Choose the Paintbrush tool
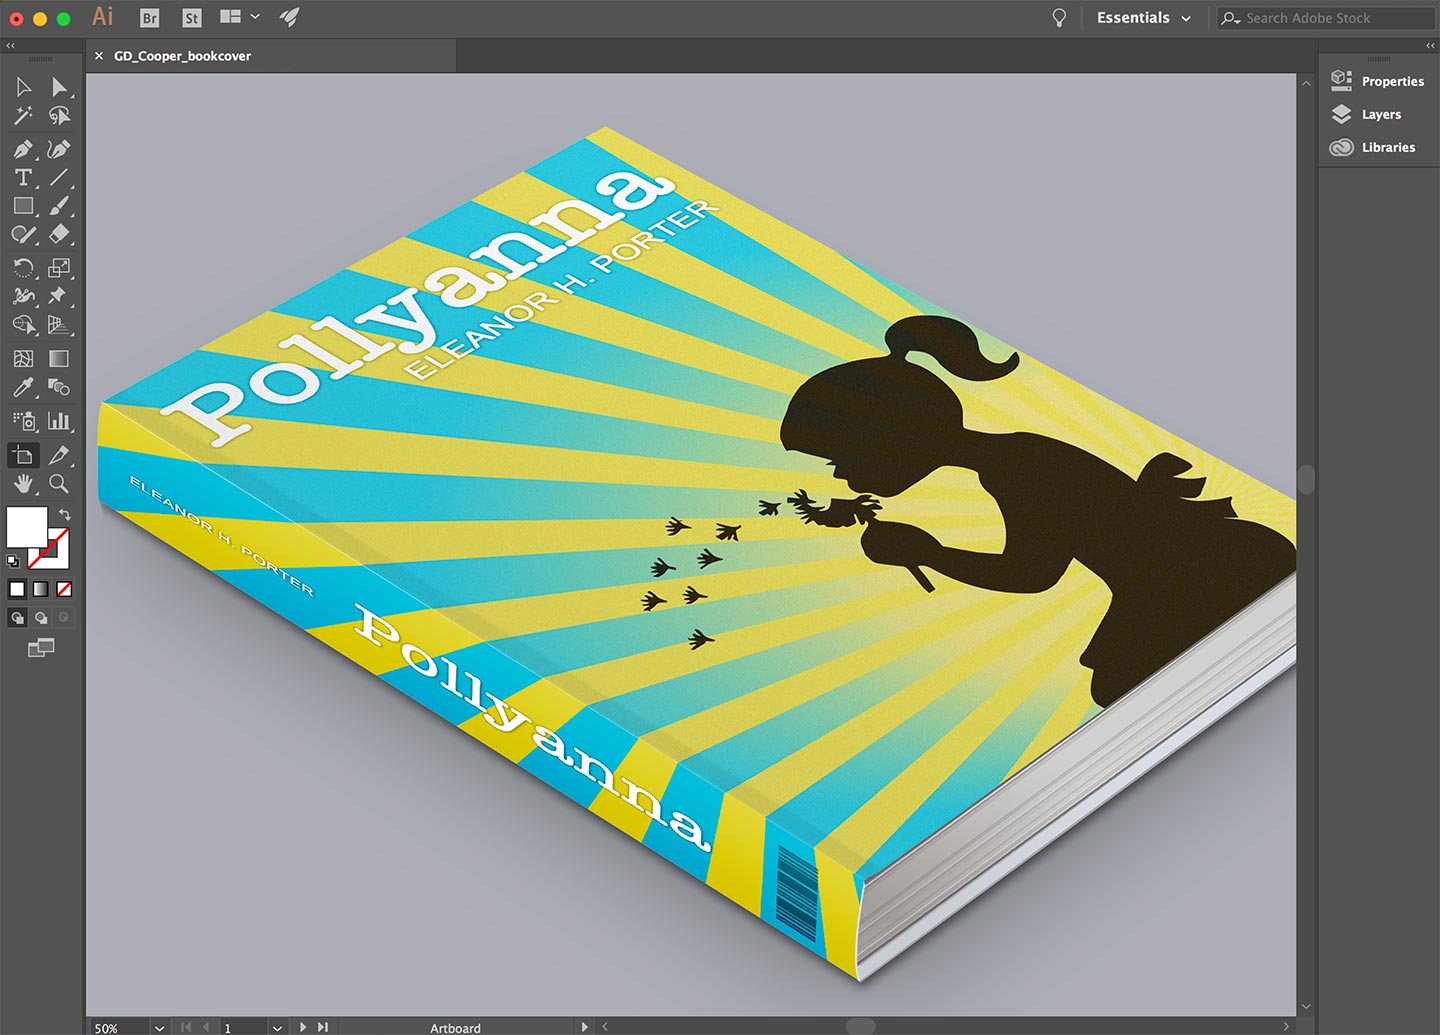This screenshot has width=1440, height=1035. pos(60,207)
